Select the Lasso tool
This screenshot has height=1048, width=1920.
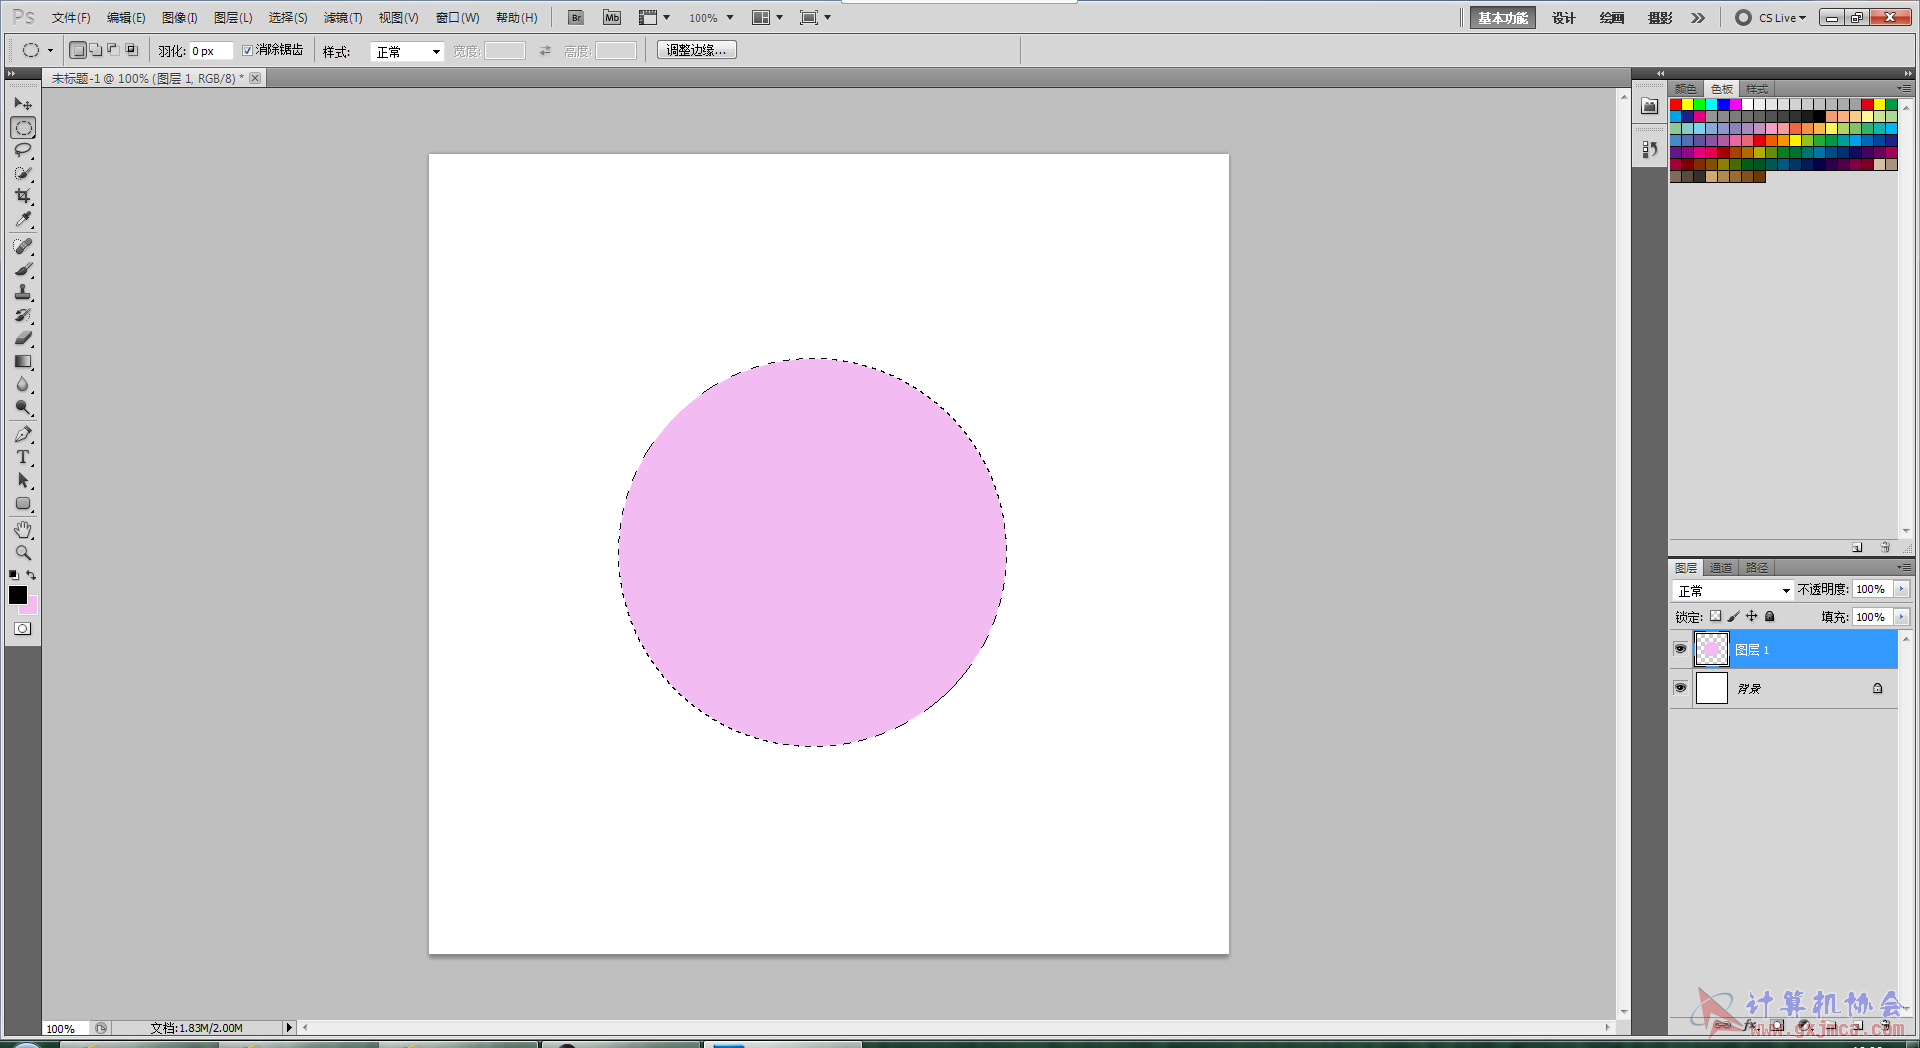(x=23, y=150)
